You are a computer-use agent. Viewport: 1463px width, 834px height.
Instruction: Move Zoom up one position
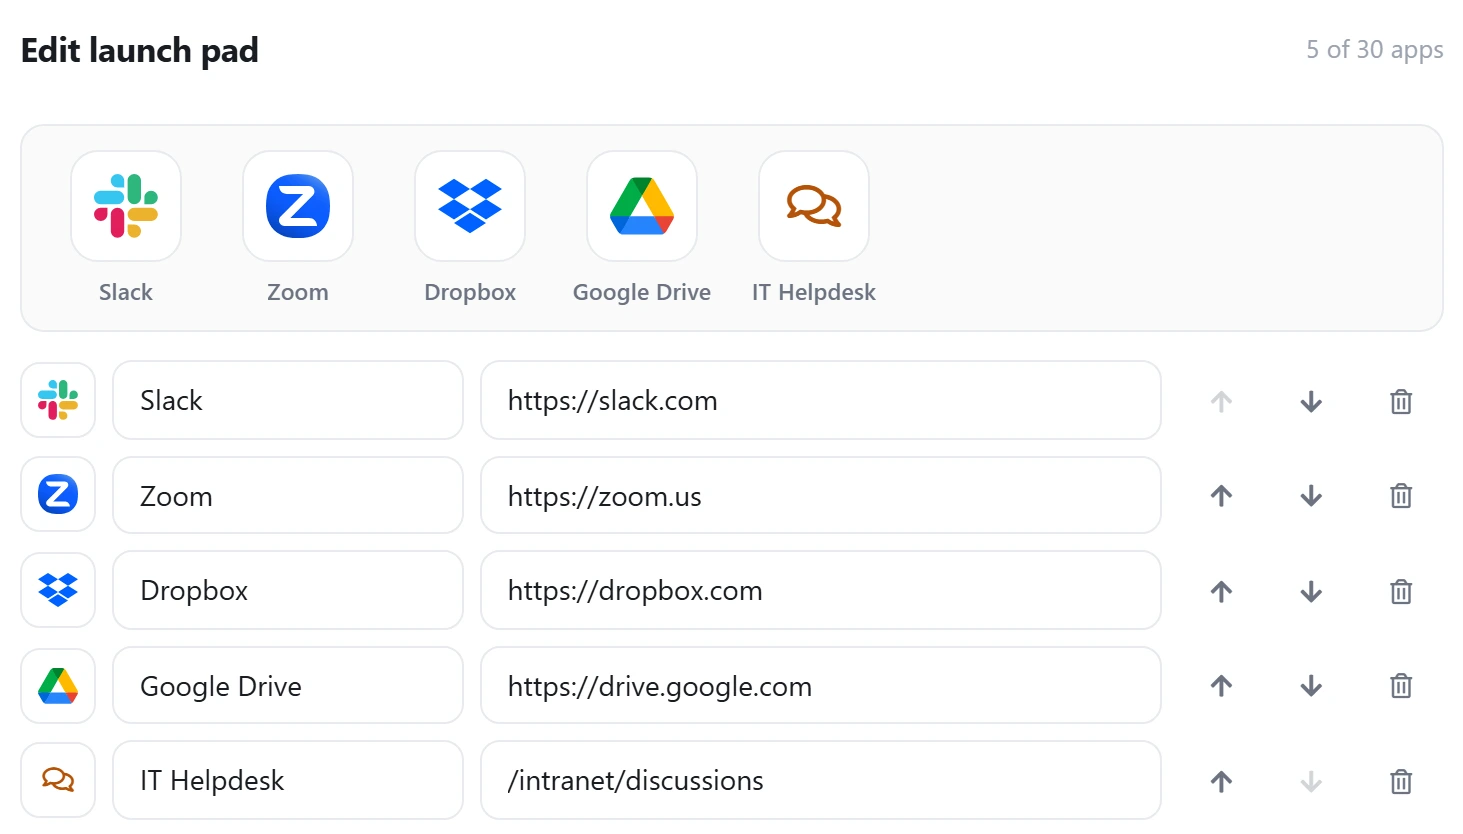tap(1221, 496)
